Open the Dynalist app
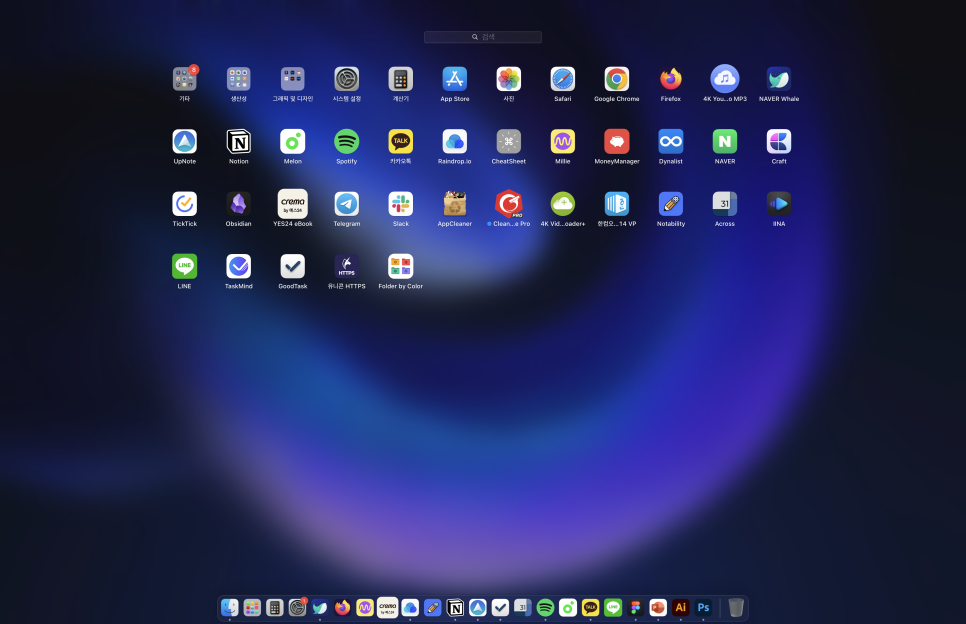Viewport: 966px width, 624px height. tap(671, 142)
